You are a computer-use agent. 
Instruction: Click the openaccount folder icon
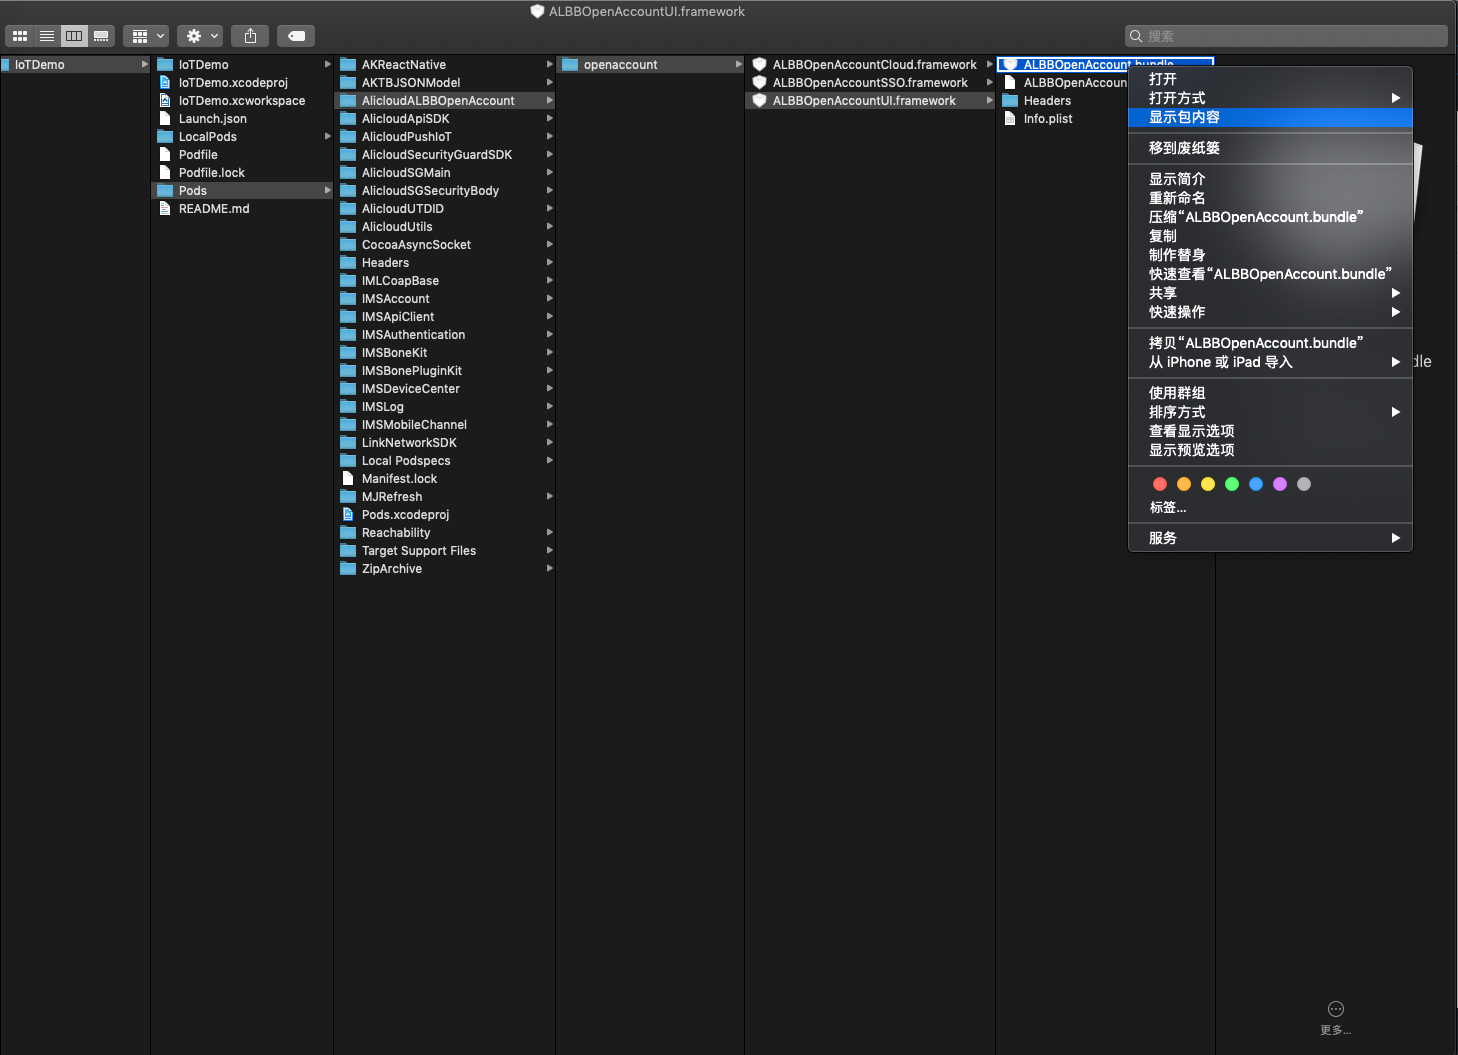(x=570, y=65)
